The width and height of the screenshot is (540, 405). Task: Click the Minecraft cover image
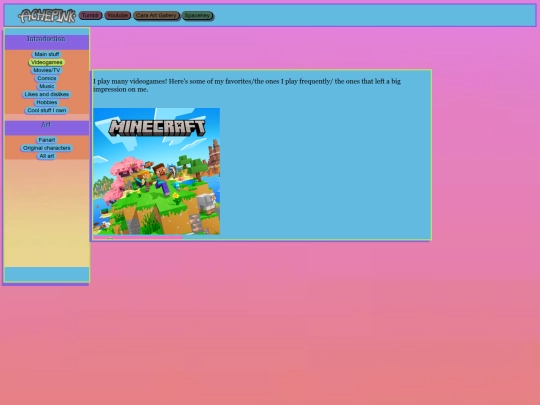pos(157,171)
